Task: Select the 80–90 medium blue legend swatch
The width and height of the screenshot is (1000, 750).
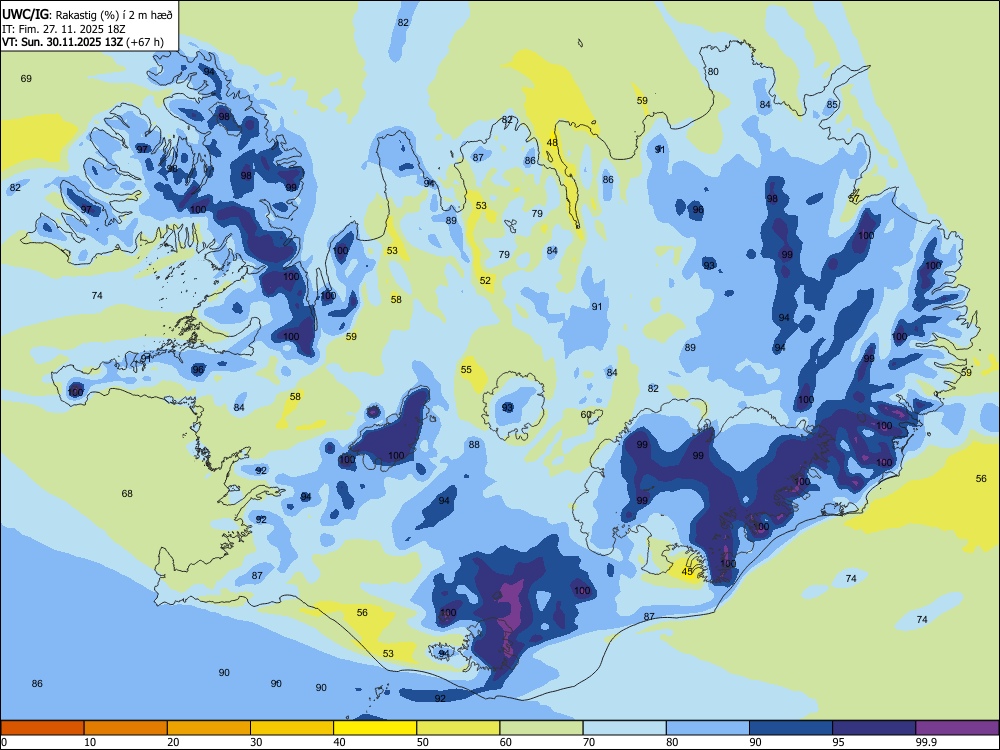Action: [708, 728]
